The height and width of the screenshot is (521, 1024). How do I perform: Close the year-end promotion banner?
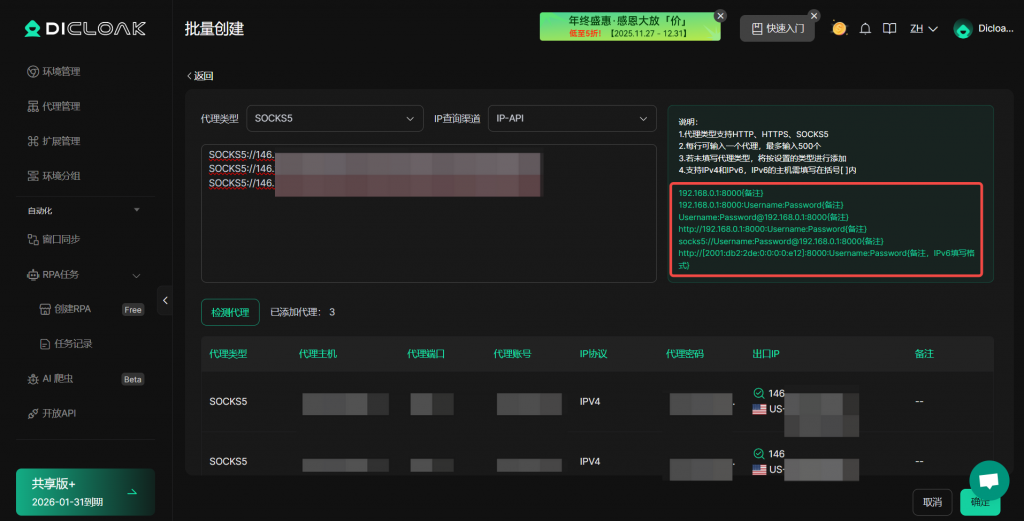coord(718,16)
